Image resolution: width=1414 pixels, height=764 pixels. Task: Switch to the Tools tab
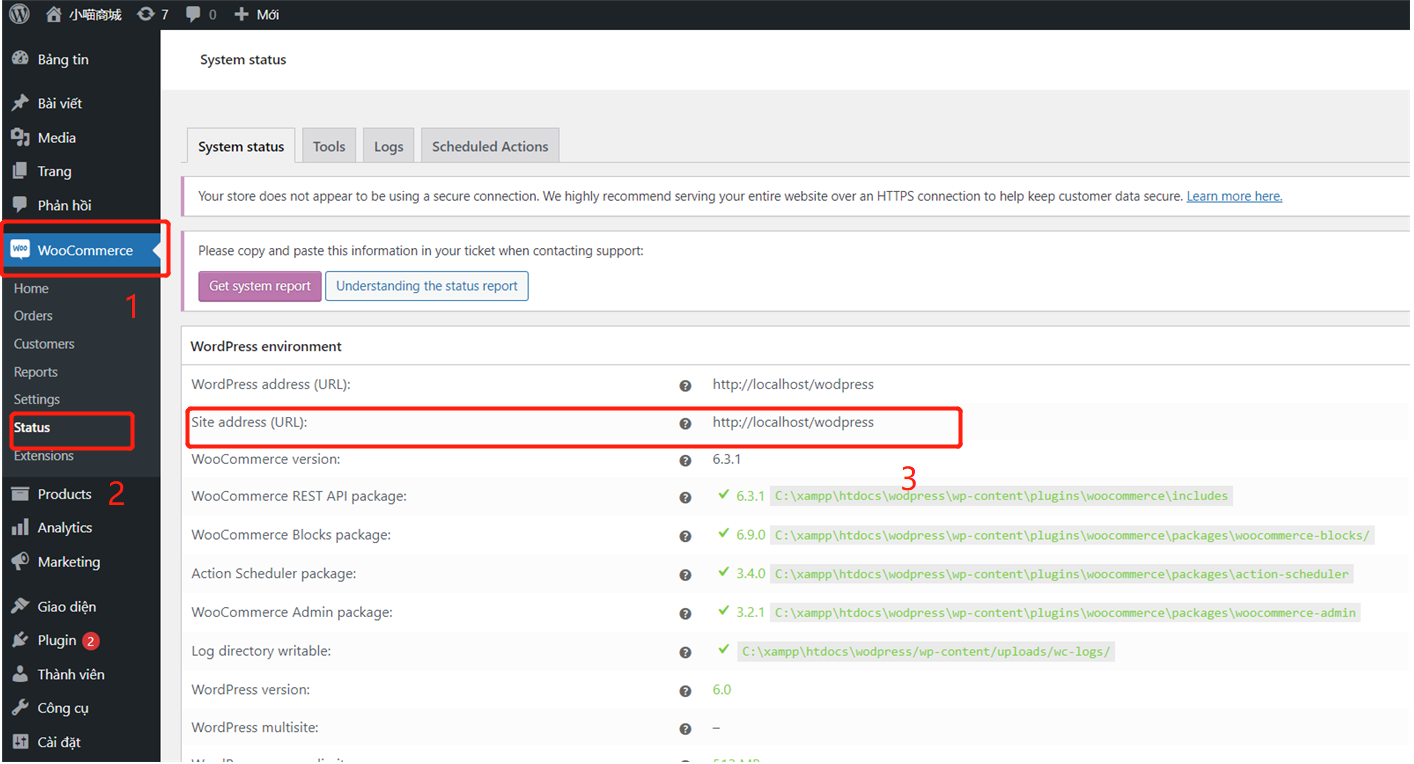tap(329, 146)
